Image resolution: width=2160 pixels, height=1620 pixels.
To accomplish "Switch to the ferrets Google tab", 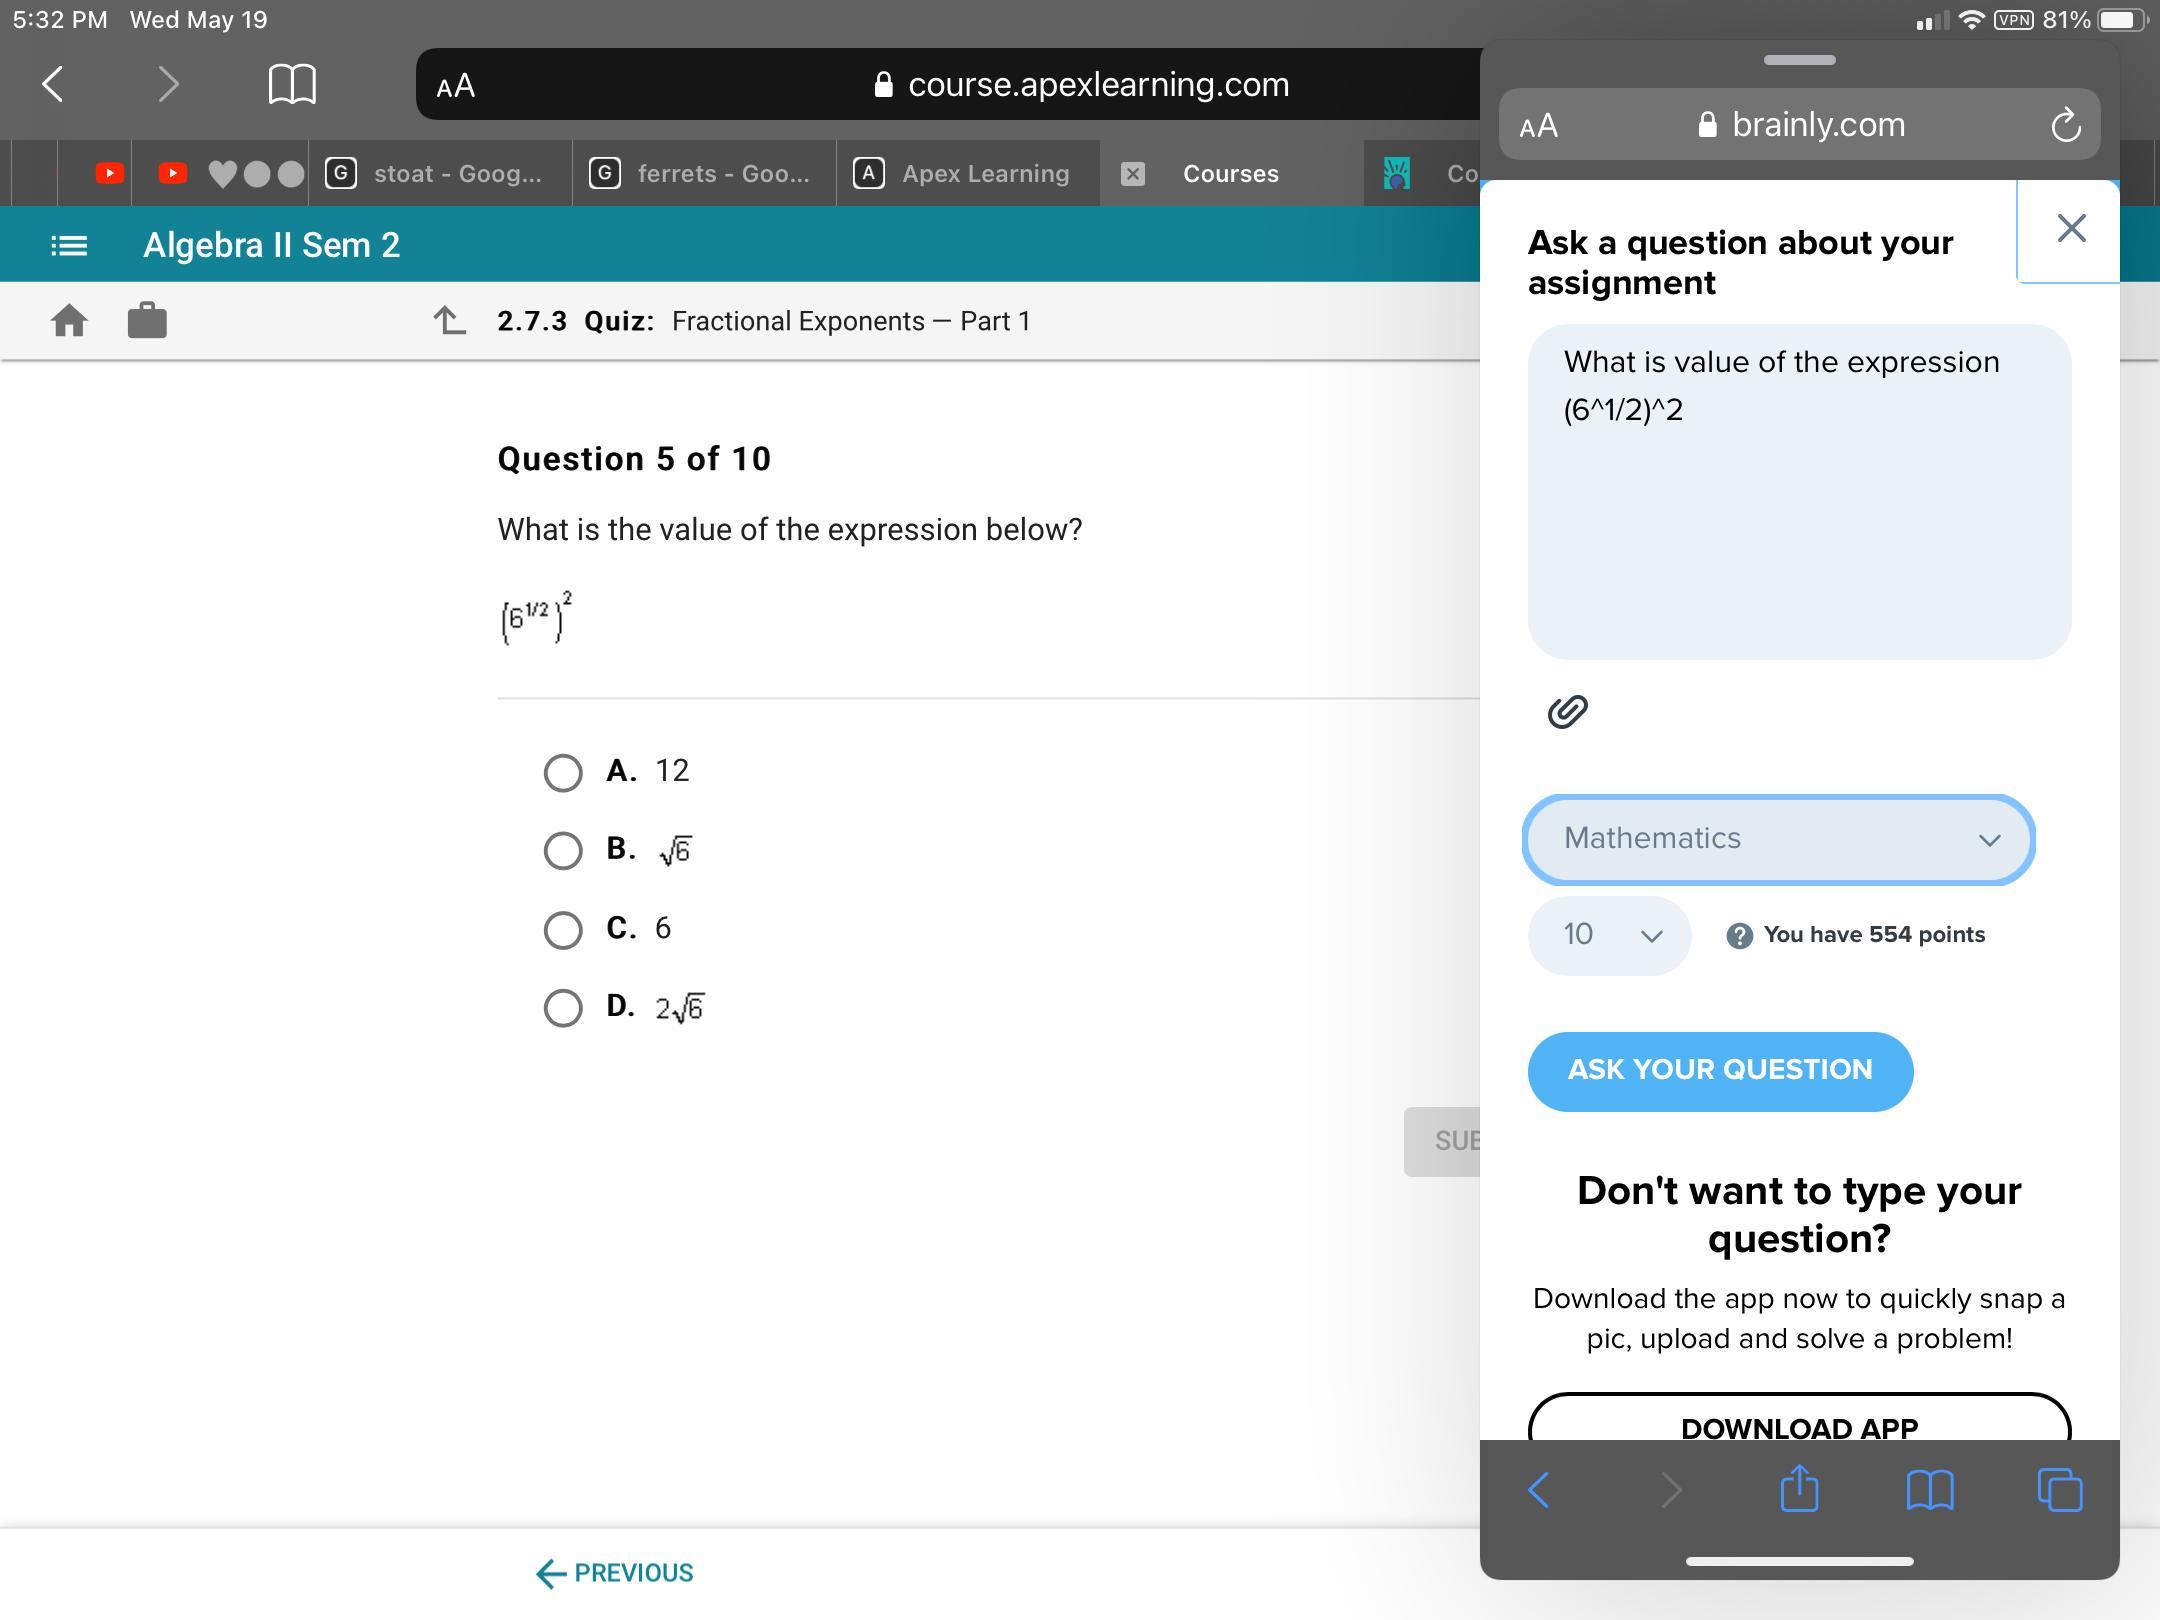I will [704, 174].
